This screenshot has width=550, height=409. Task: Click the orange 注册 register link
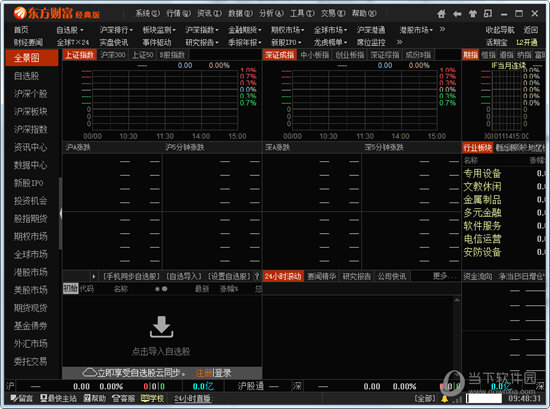203,373
